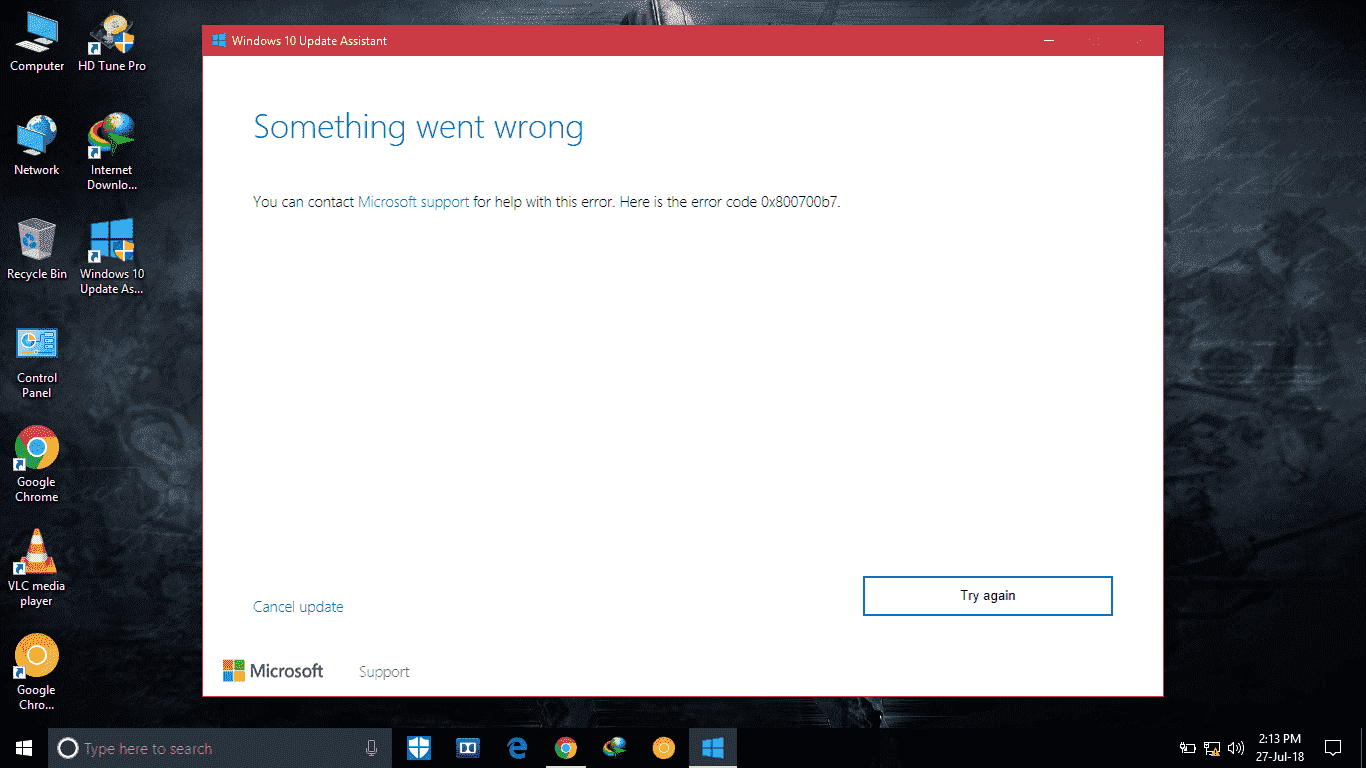1366x768 pixels.
Task: Select the Computer desktop icon
Action: [37, 42]
